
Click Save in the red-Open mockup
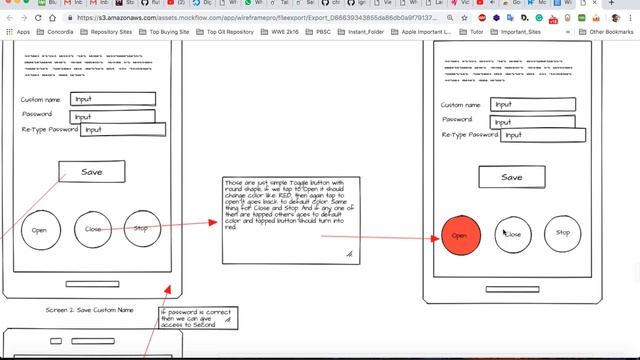(512, 177)
